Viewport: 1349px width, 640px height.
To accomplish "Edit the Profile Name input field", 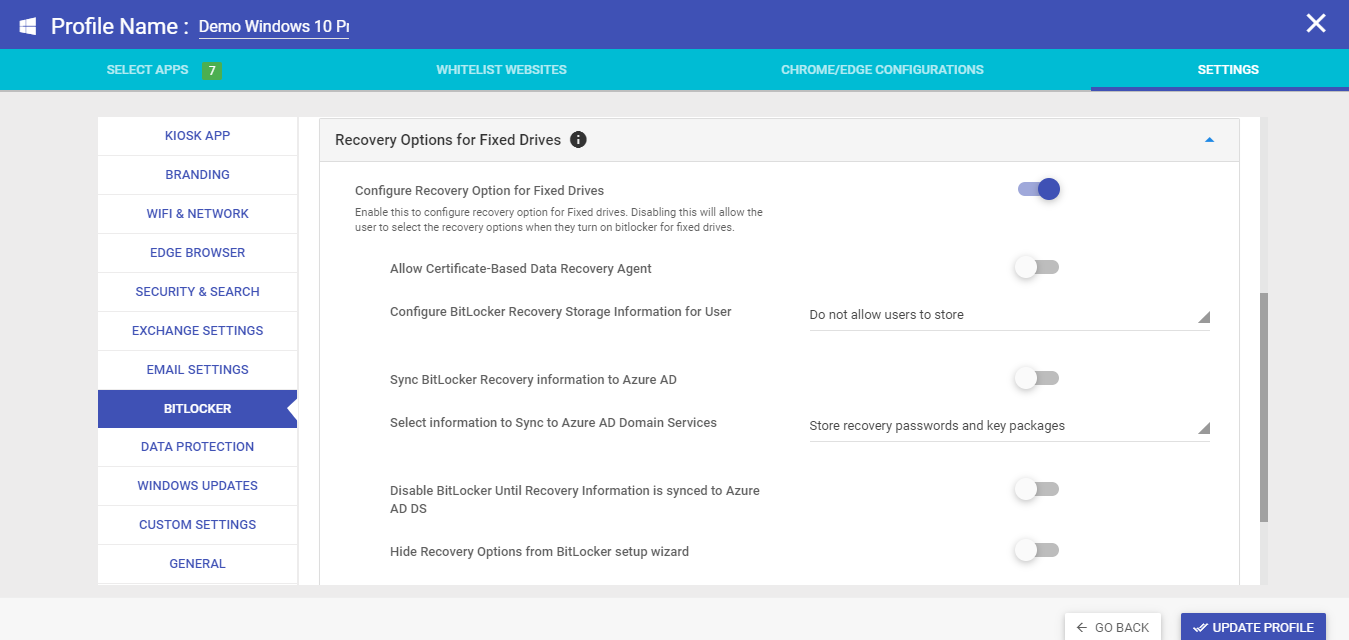I will (x=274, y=27).
